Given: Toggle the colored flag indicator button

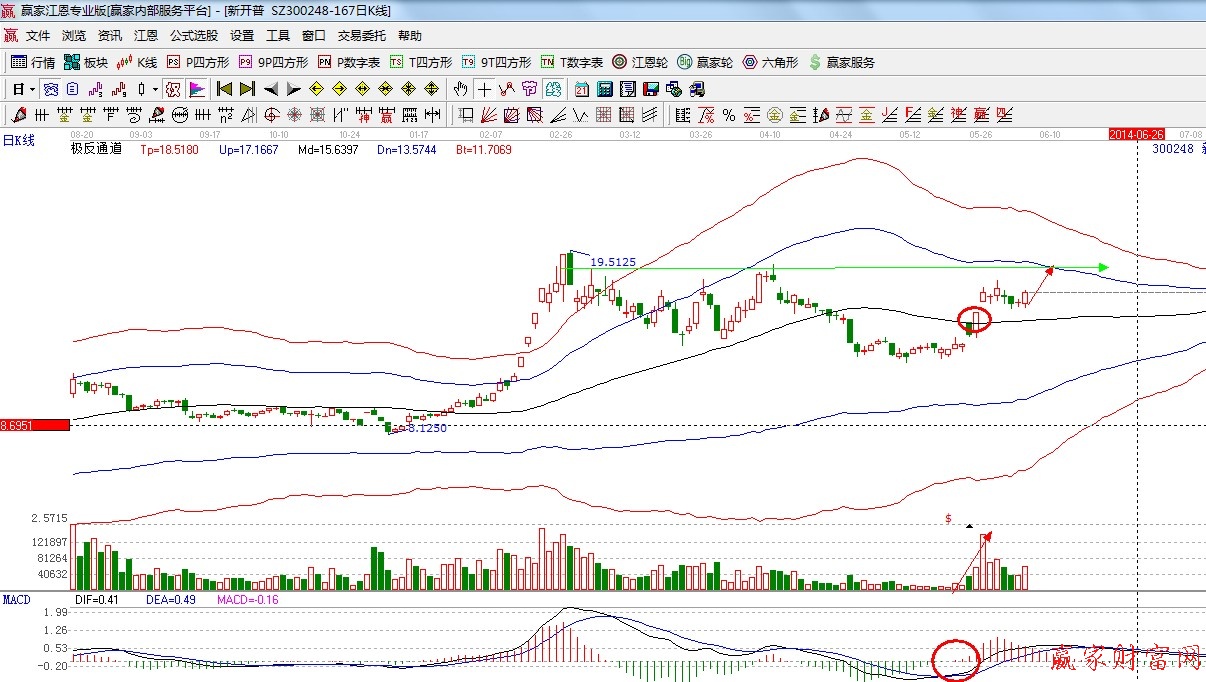Looking at the screenshot, I should click(x=196, y=89).
